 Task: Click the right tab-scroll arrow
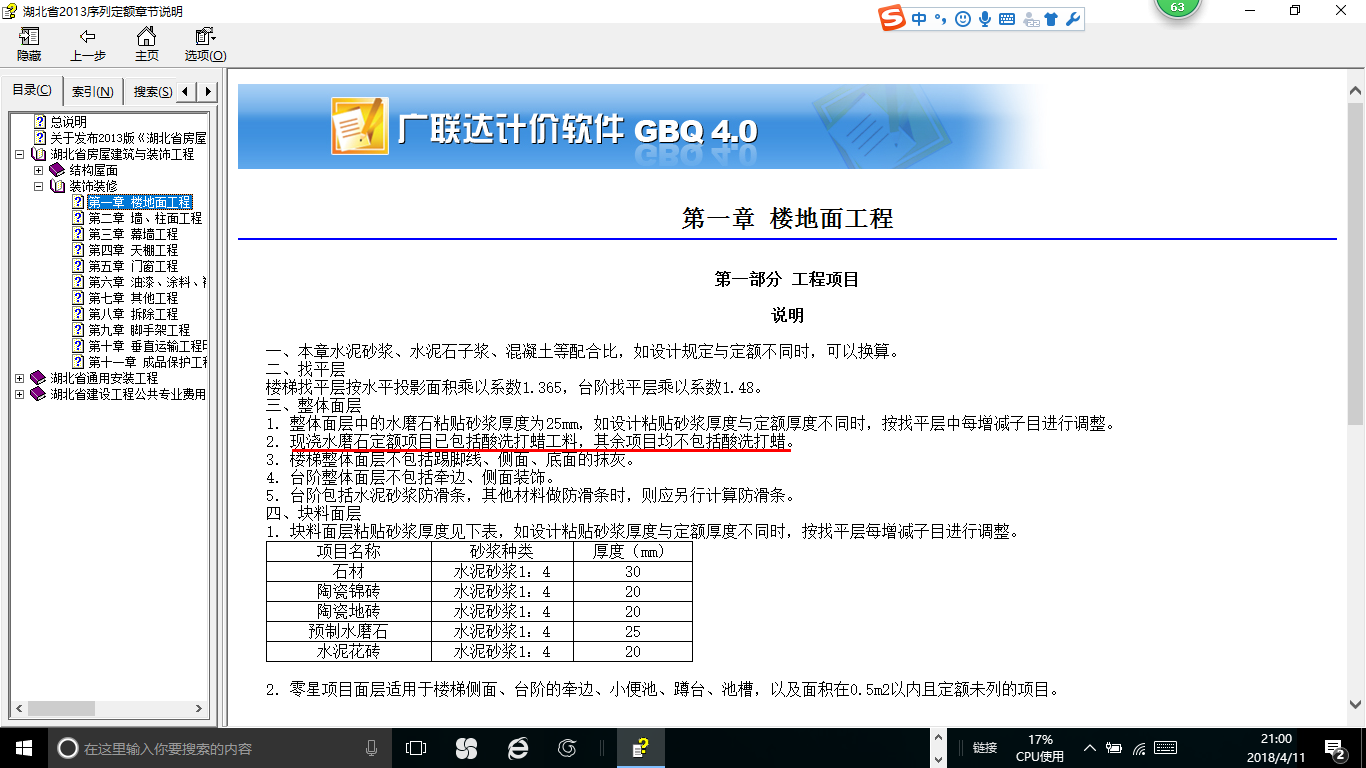point(207,92)
